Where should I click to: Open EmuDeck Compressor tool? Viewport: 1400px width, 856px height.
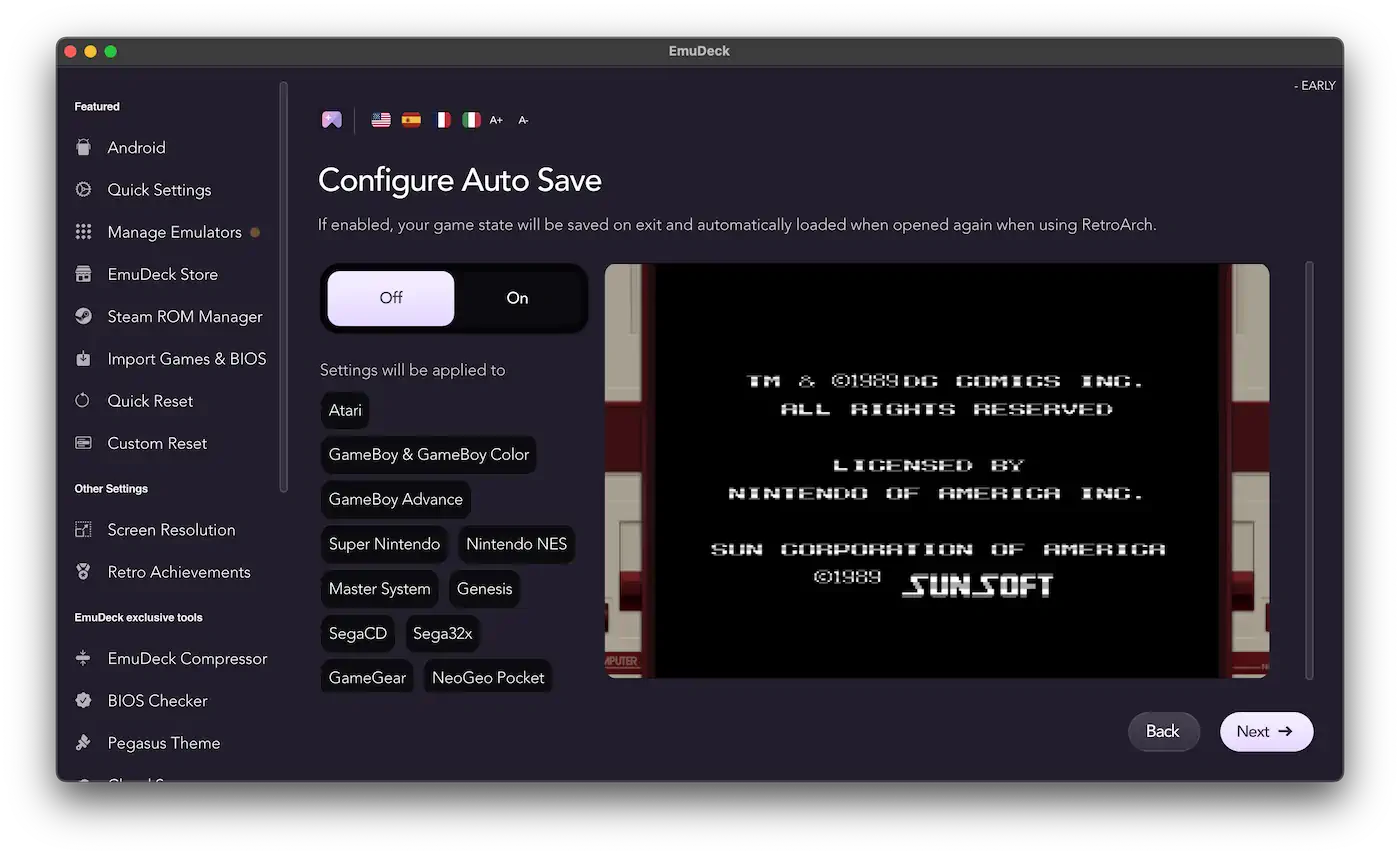187,658
